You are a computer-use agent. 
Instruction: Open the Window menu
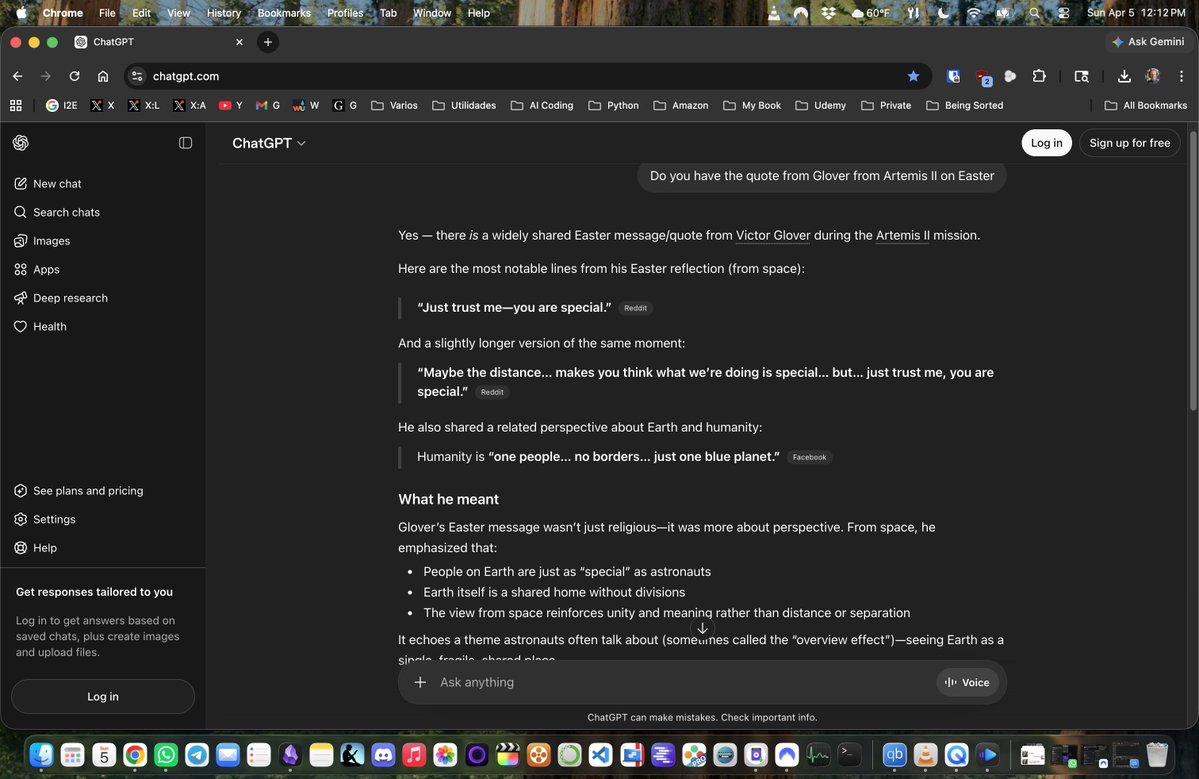(432, 13)
